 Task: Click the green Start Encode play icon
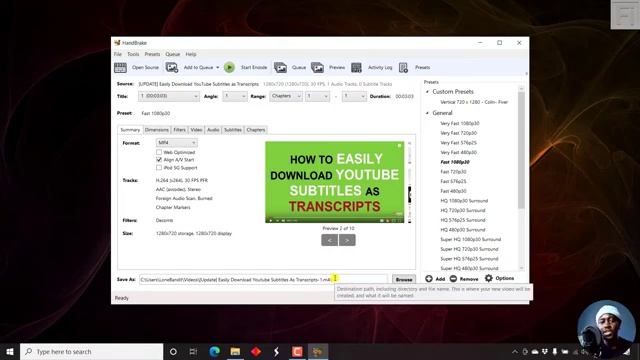(229, 67)
